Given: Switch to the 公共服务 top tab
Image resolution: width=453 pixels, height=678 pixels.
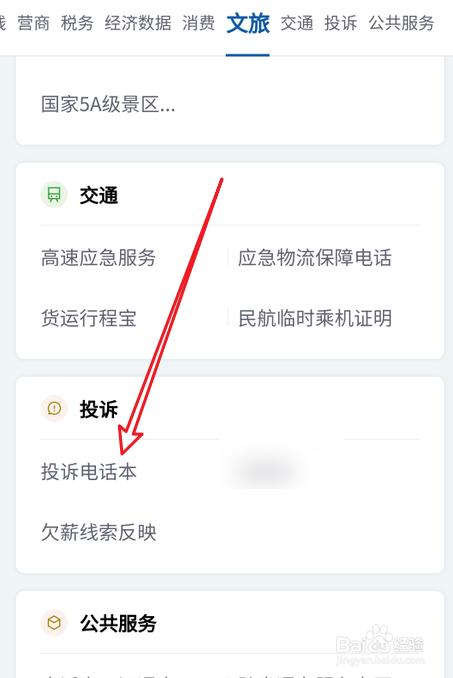Looking at the screenshot, I should coord(401,23).
